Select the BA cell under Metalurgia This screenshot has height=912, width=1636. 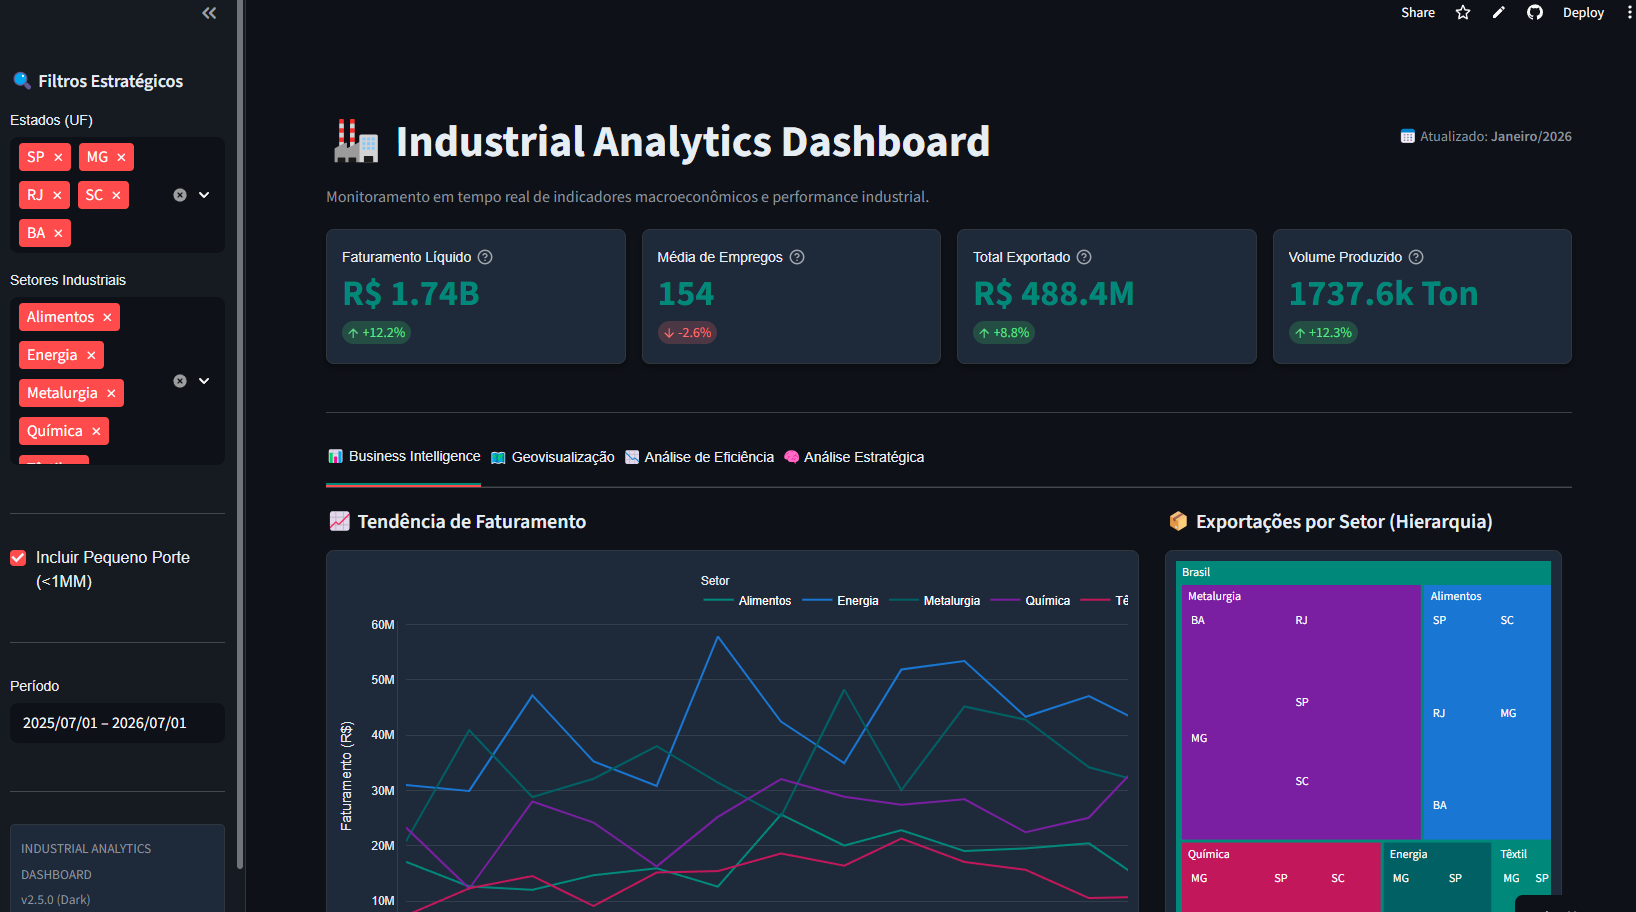coord(1198,620)
